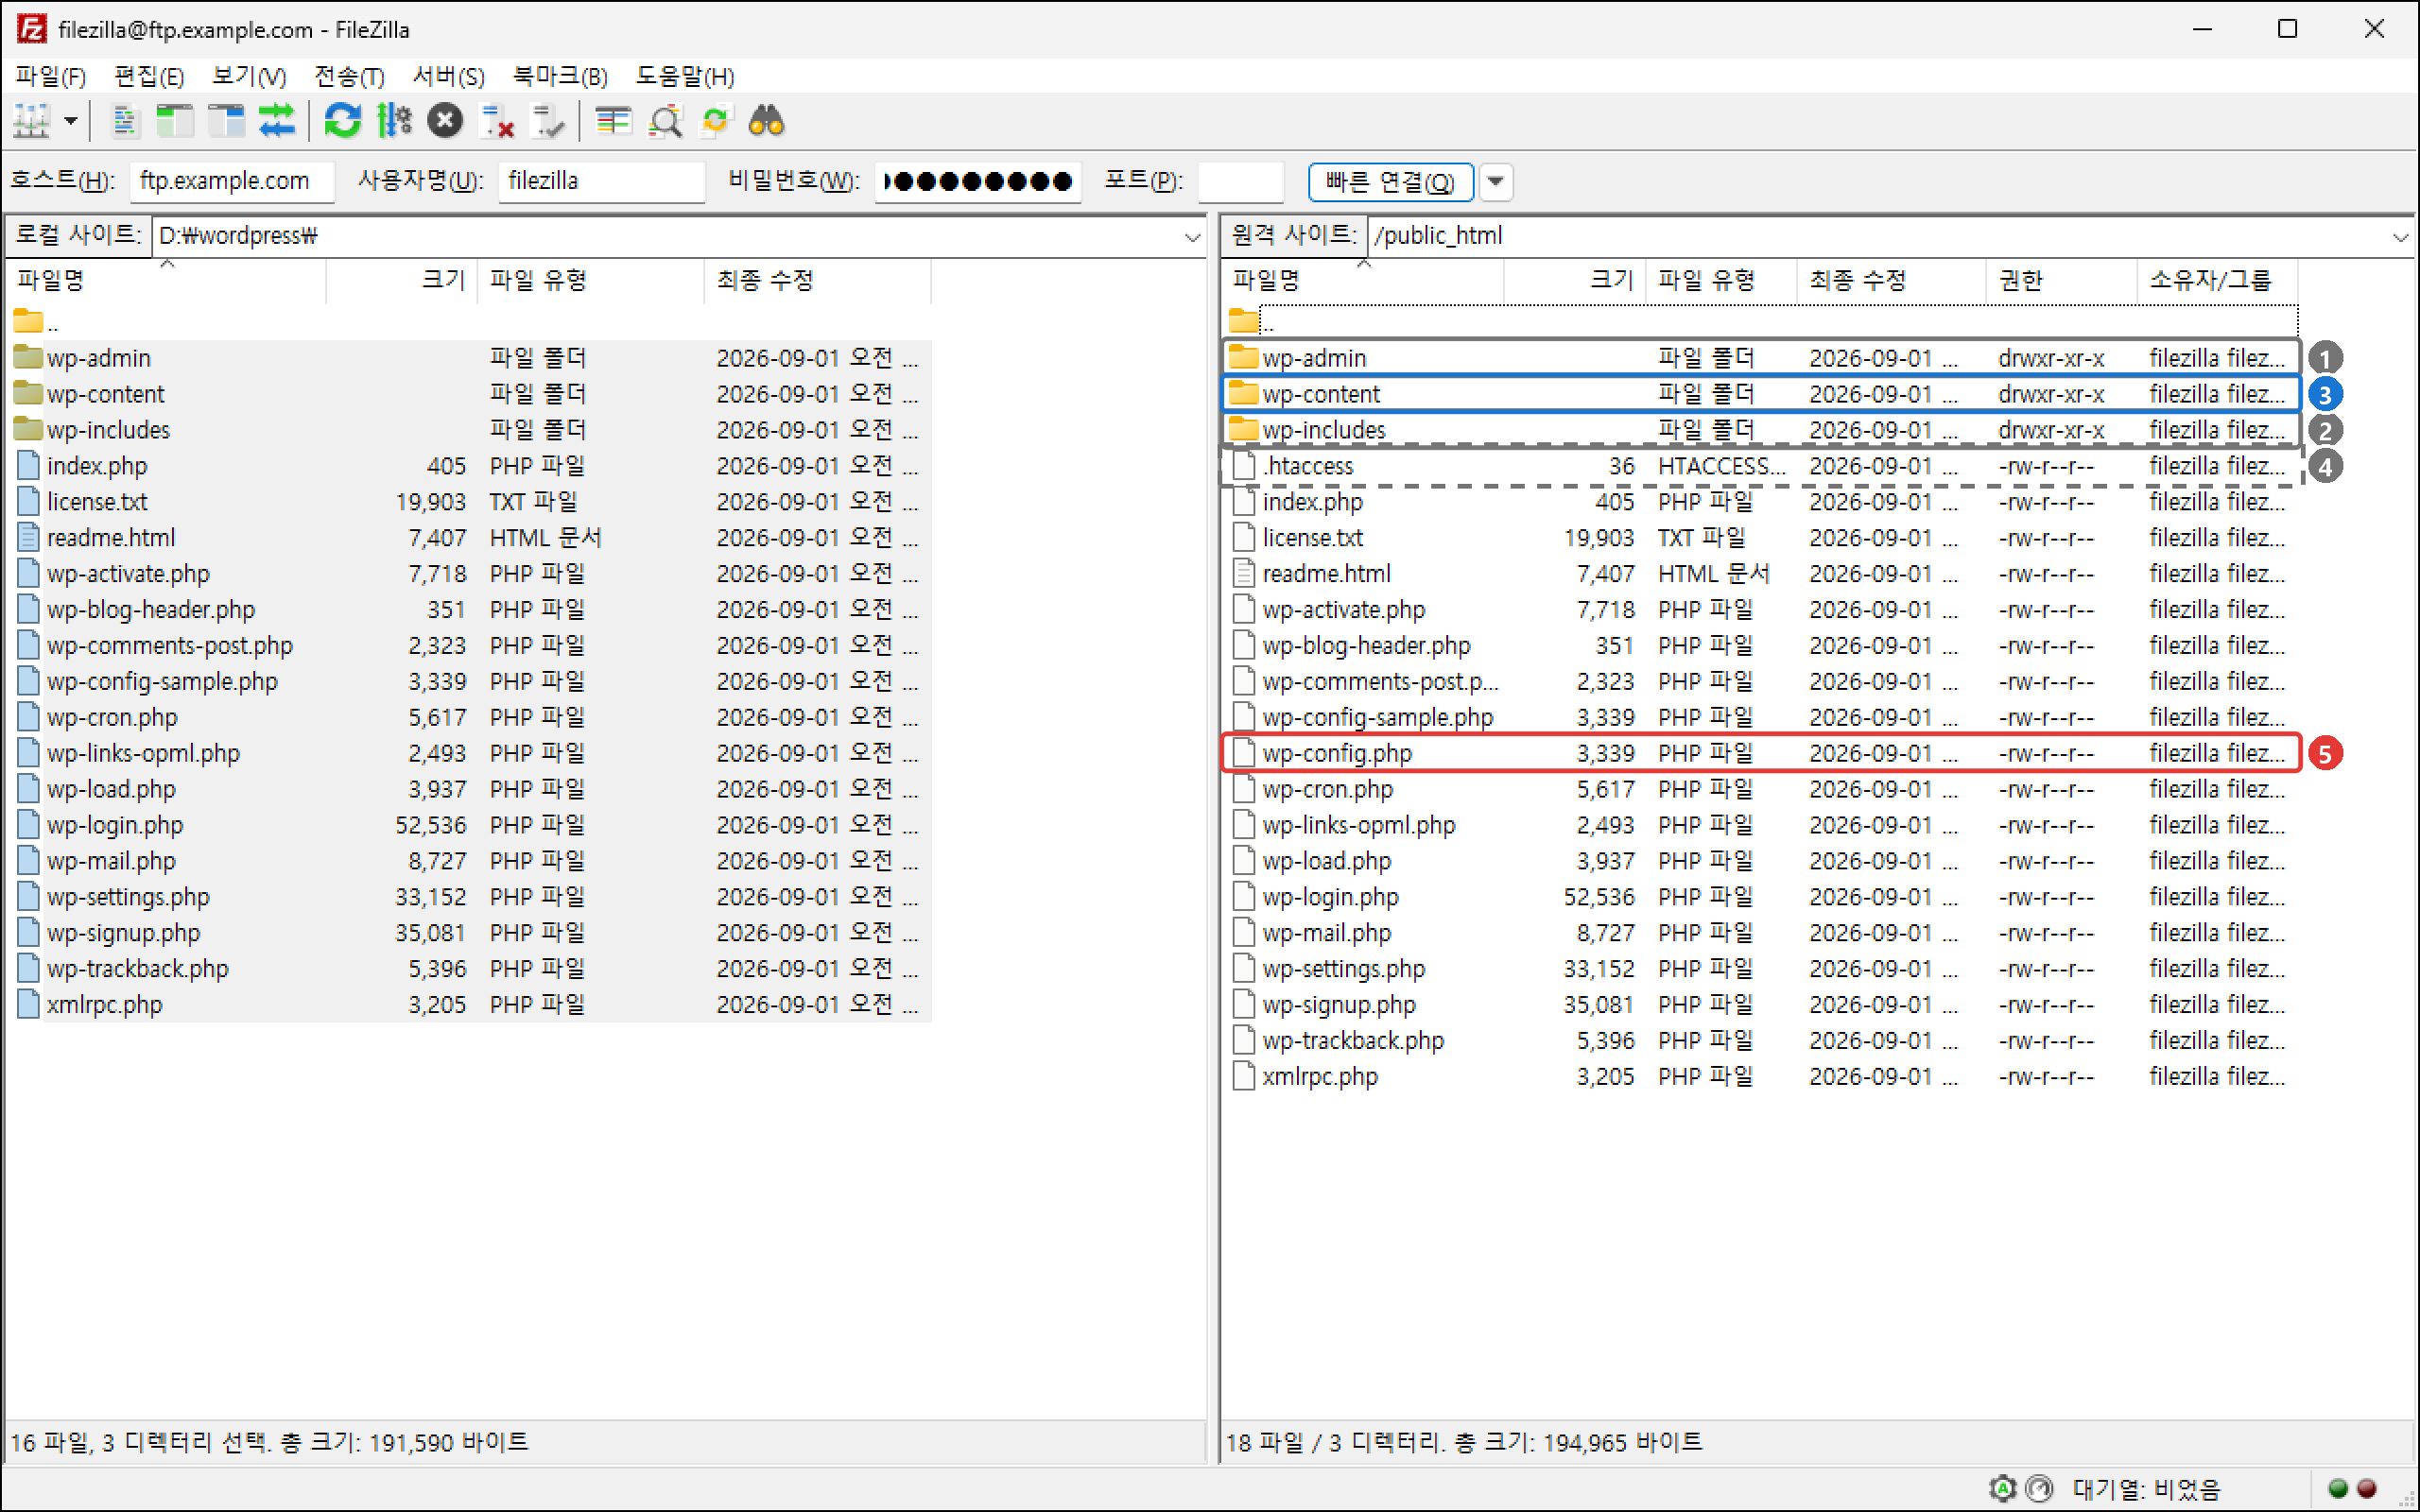The width and height of the screenshot is (2420, 1512).
Task: Open the 도움말(H) menu
Action: pyautogui.click(x=685, y=76)
